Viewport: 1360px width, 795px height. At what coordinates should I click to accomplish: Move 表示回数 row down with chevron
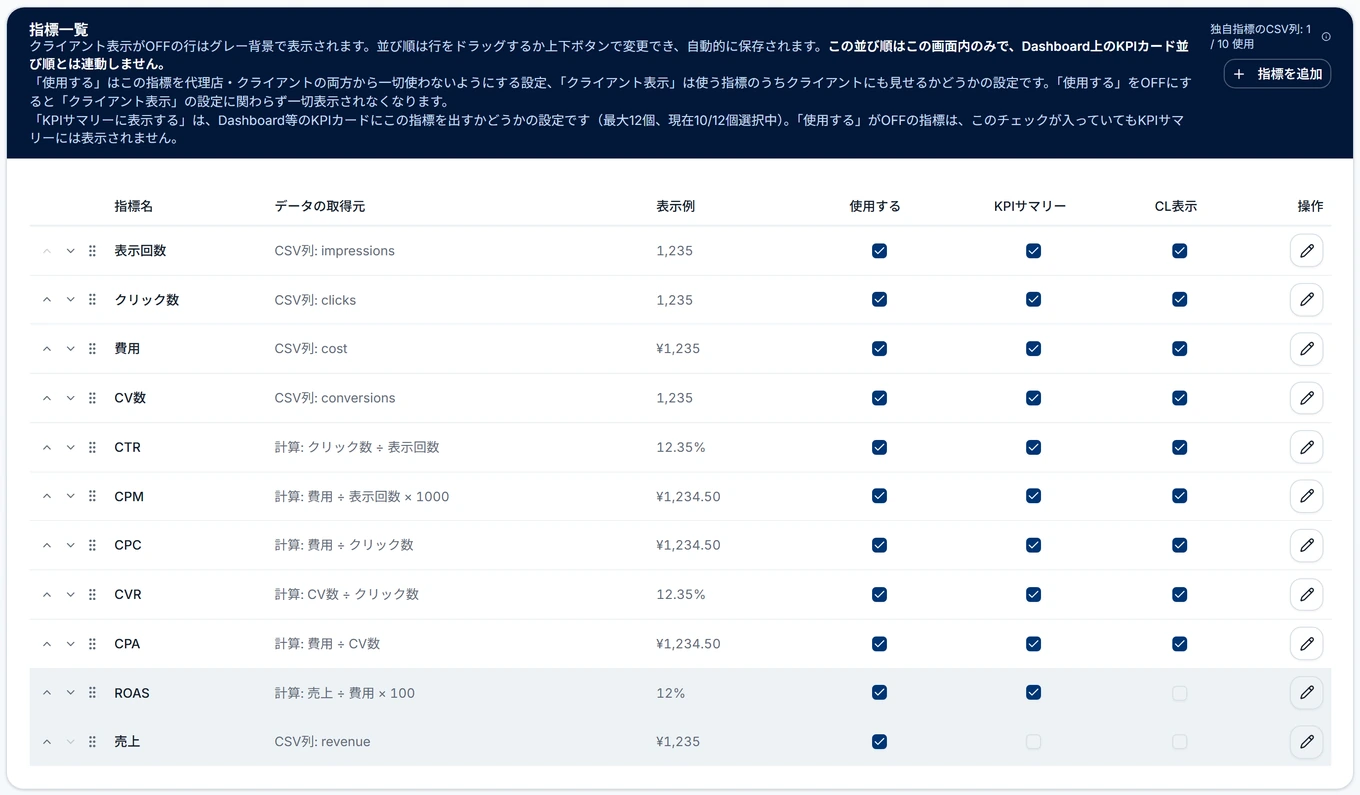(70, 251)
